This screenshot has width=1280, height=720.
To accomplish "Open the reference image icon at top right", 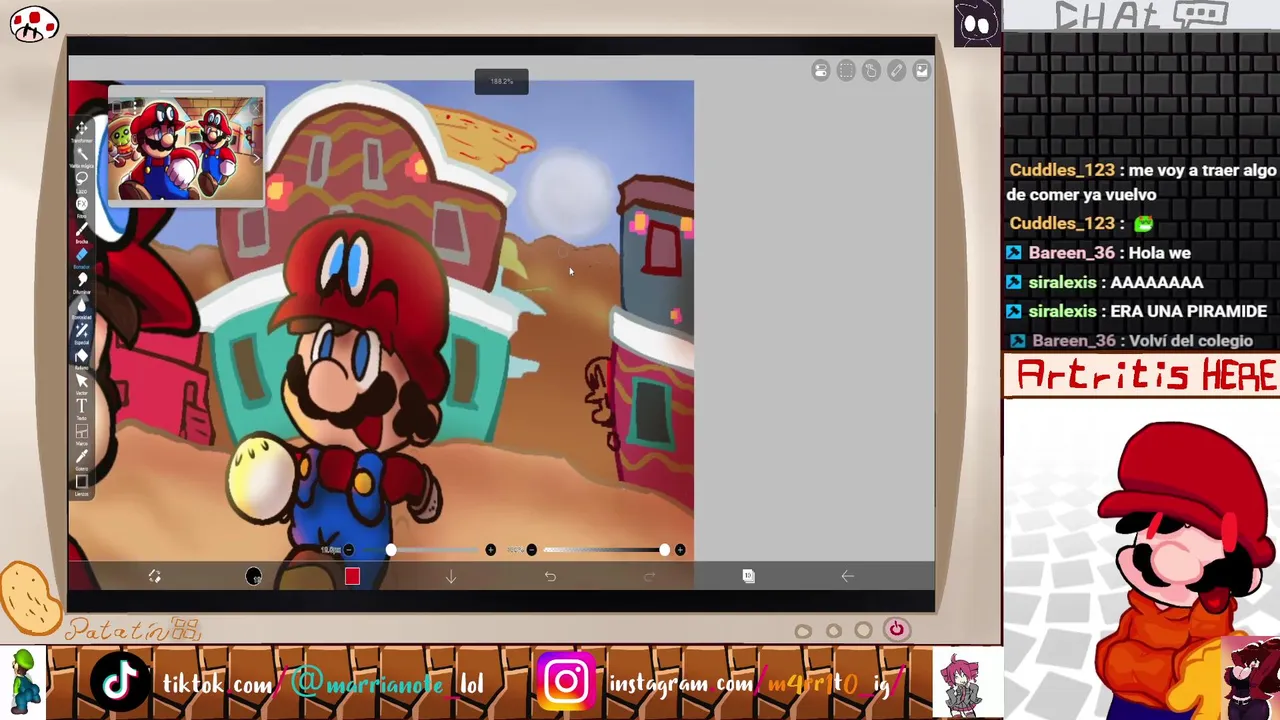I will [921, 70].
